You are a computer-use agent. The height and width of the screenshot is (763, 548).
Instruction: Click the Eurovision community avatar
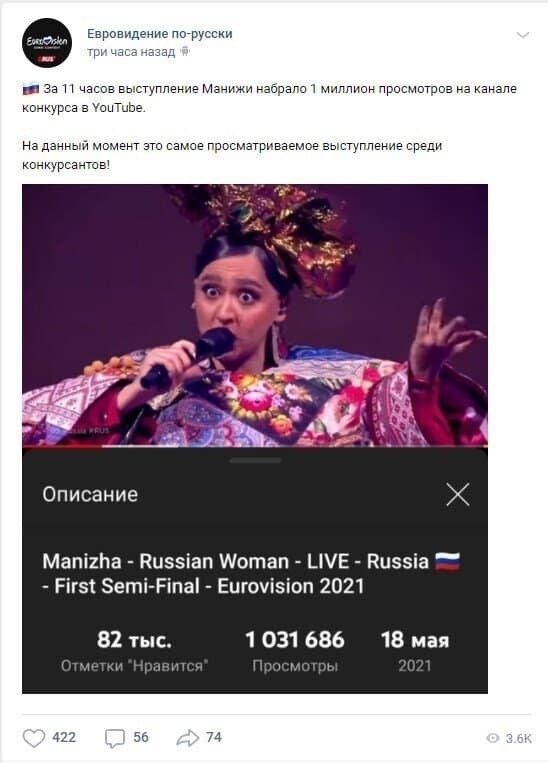click(x=47, y=43)
